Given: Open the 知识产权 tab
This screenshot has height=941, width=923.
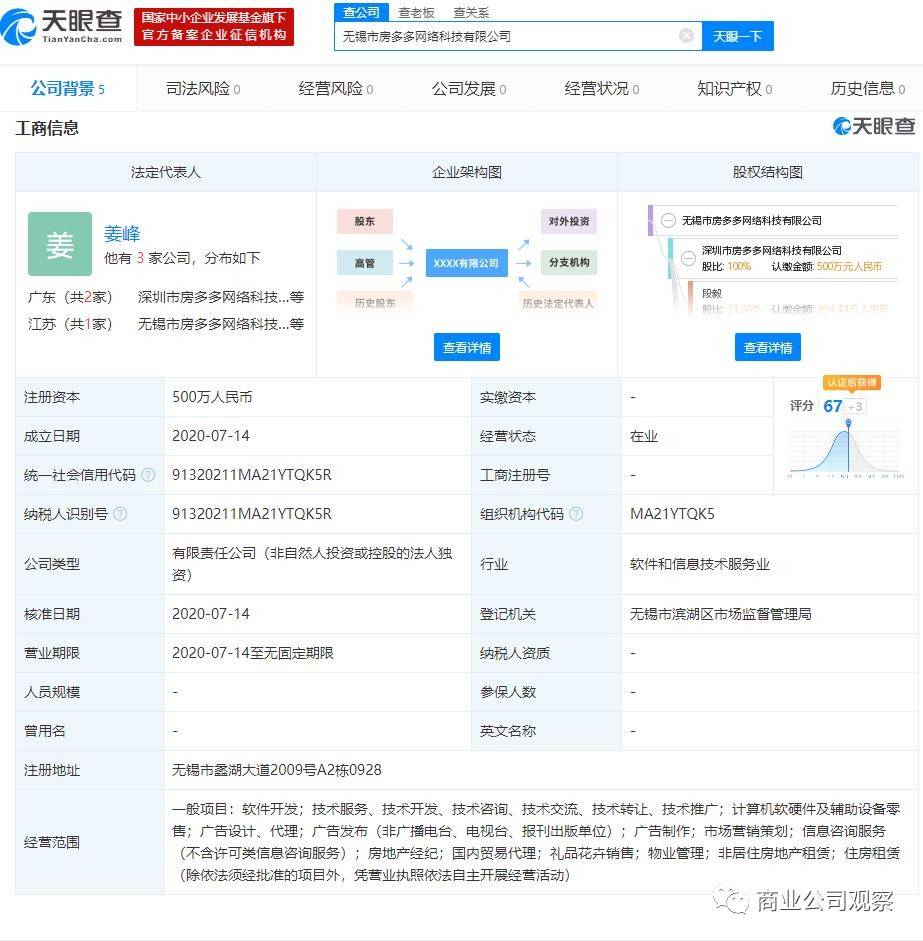Looking at the screenshot, I should (735, 89).
